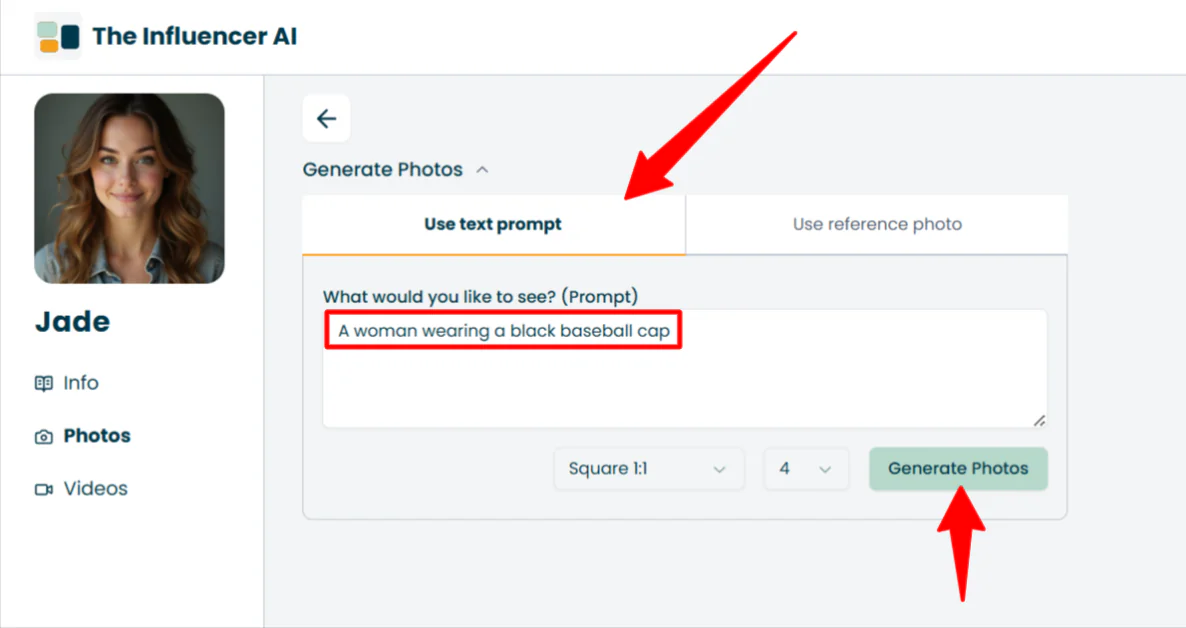Open the photo count dropdown showing 4
Viewport: 1186px width, 628px height.
(805, 469)
